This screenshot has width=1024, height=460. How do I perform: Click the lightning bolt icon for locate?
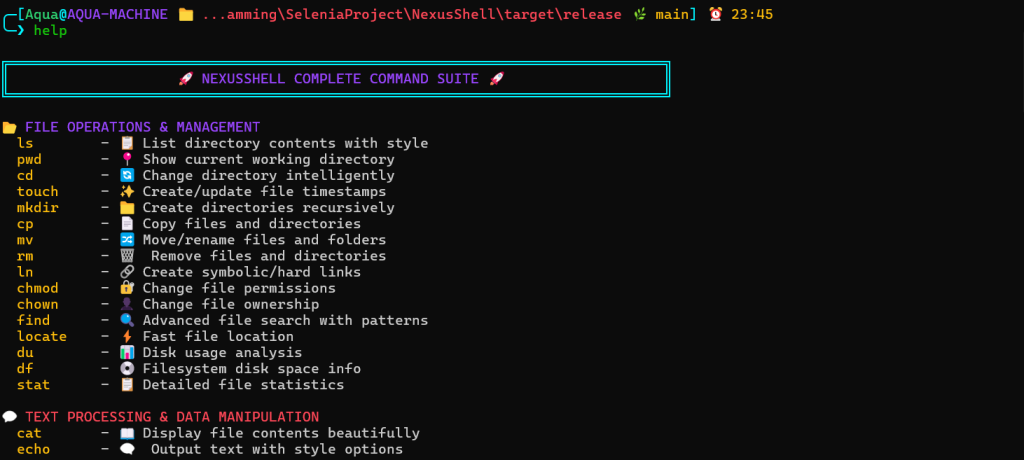click(x=127, y=337)
